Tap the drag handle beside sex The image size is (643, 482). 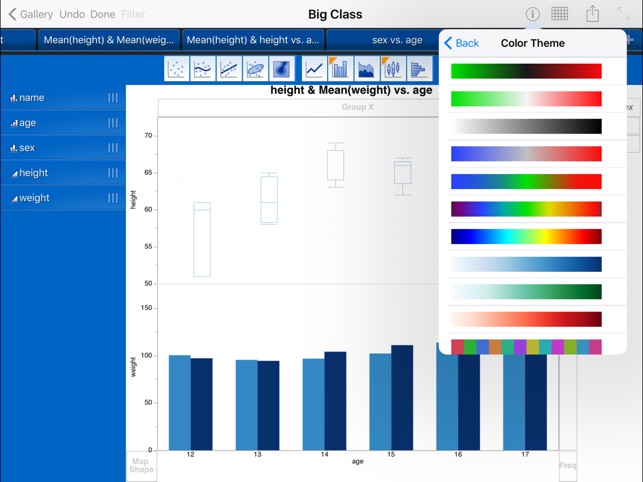coord(113,148)
